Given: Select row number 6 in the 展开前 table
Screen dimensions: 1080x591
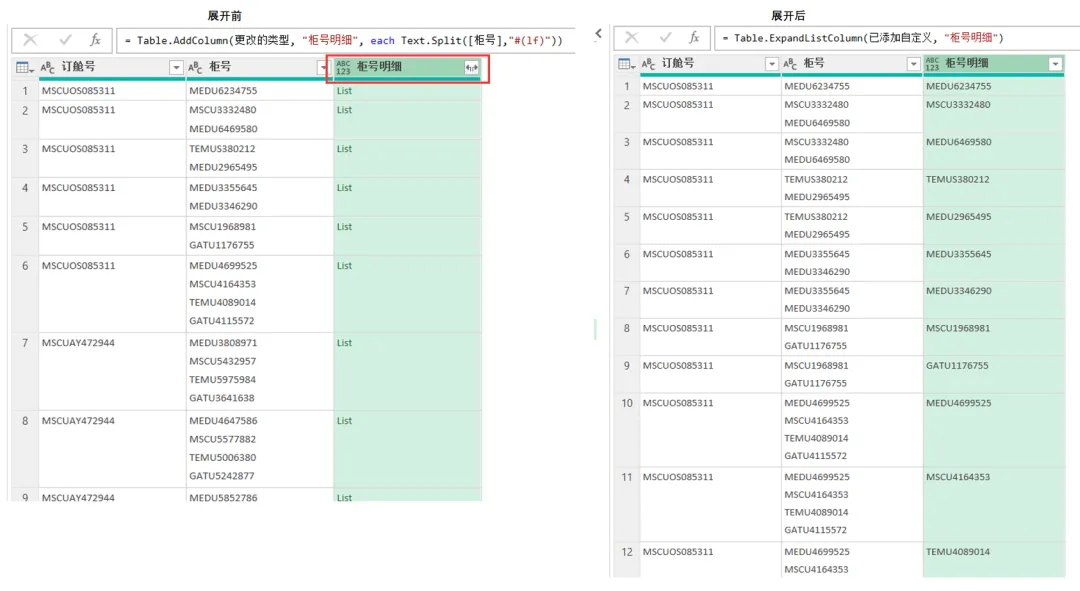Looking at the screenshot, I should pyautogui.click(x=25, y=266).
